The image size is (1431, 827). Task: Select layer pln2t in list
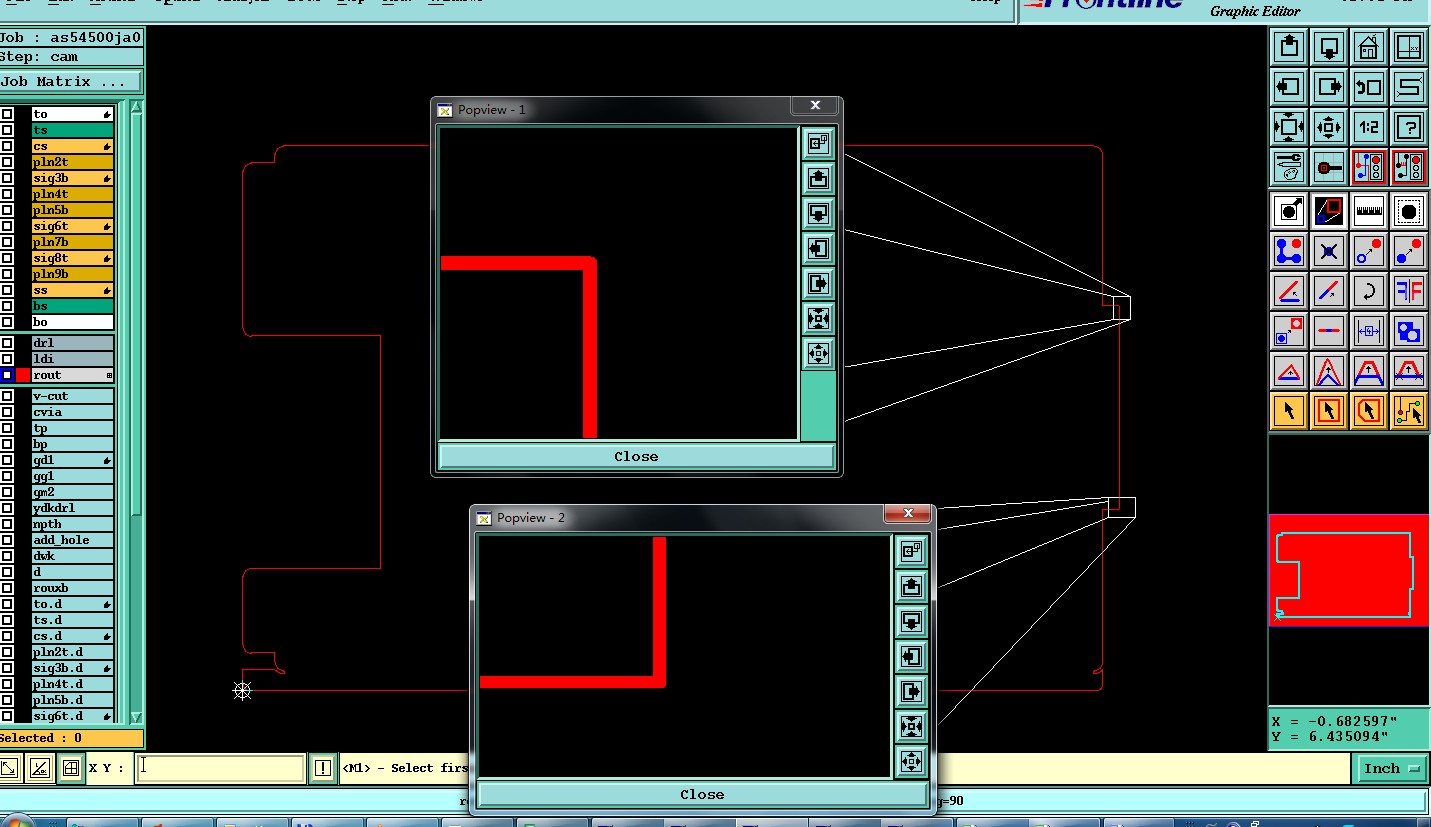72,162
